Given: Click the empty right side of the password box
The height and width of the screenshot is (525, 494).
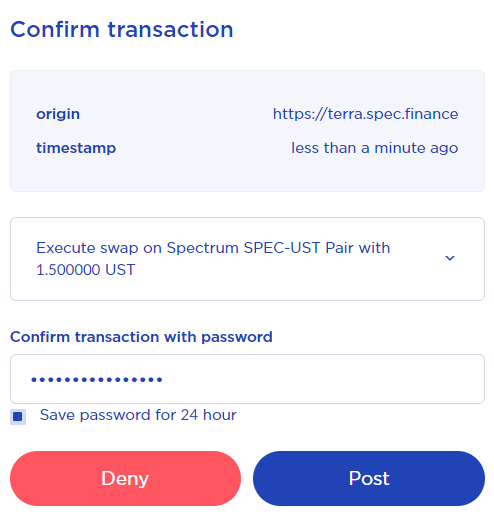Looking at the screenshot, I should coord(335,379).
